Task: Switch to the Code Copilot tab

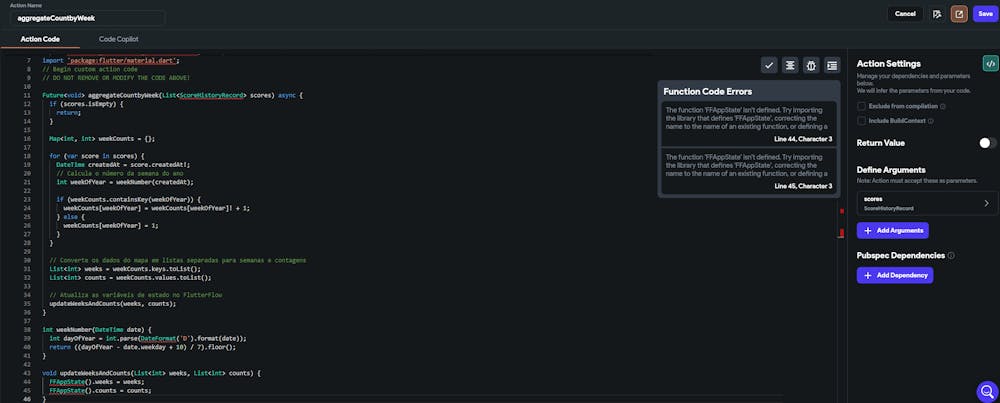Action: 119,39
